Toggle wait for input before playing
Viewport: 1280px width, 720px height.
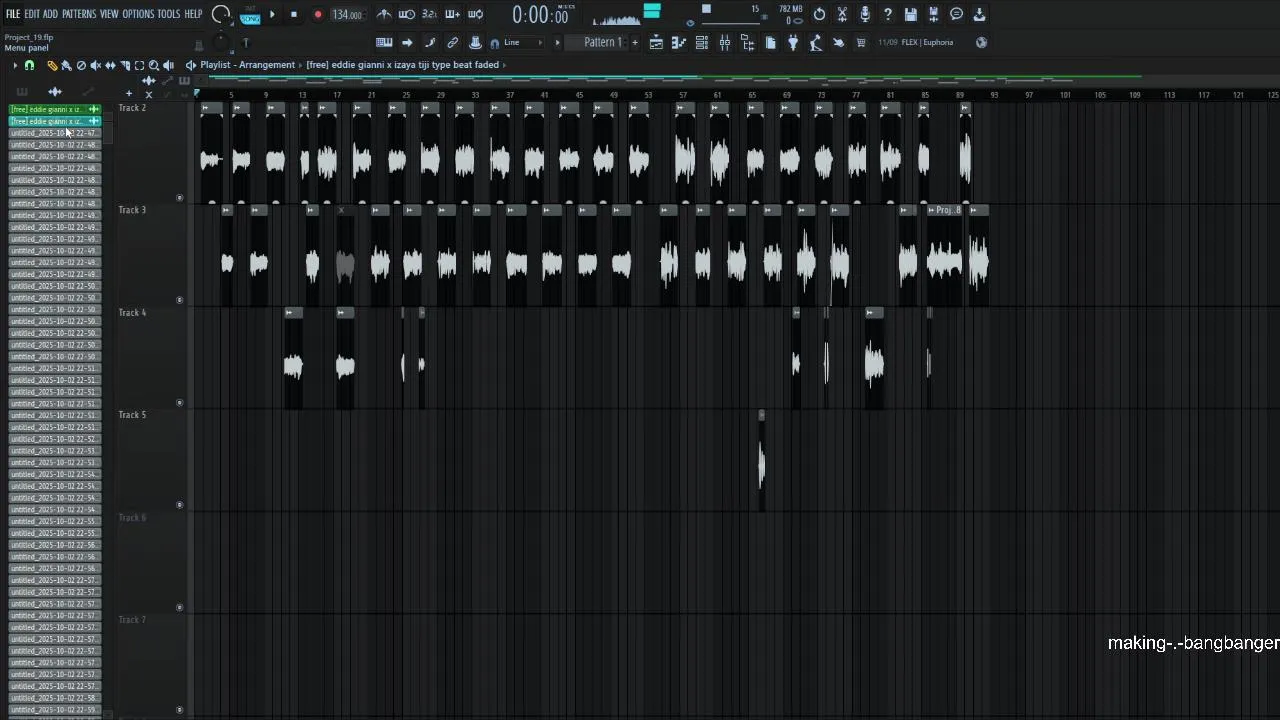pos(407,14)
